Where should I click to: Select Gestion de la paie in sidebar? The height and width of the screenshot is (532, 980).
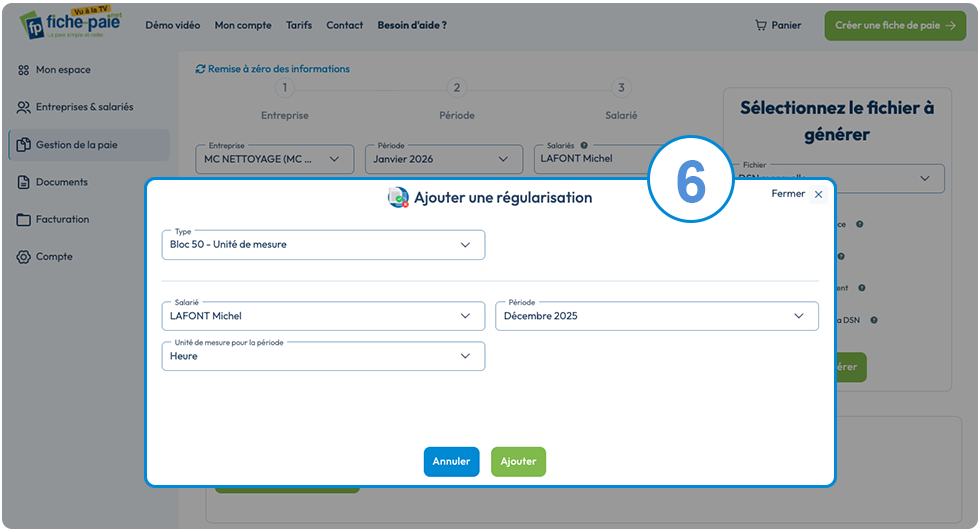[89, 145]
